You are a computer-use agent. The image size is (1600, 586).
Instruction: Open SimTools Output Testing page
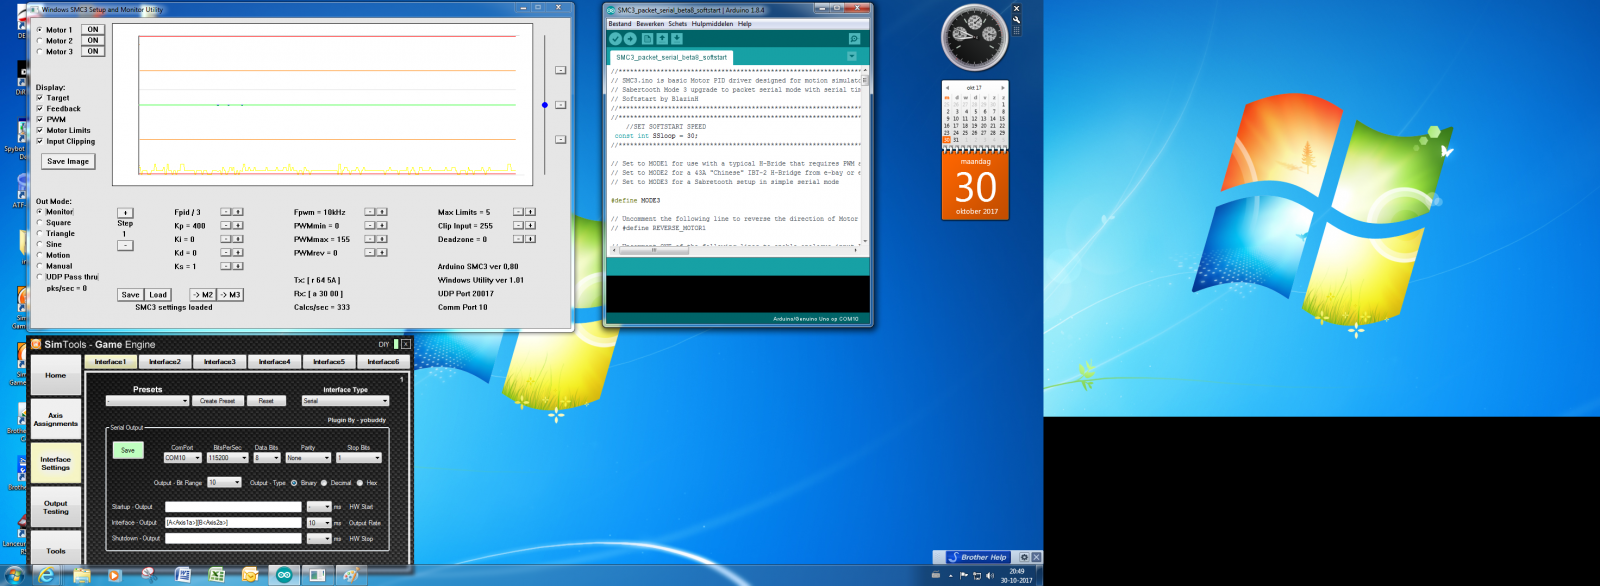pyautogui.click(x=56, y=507)
